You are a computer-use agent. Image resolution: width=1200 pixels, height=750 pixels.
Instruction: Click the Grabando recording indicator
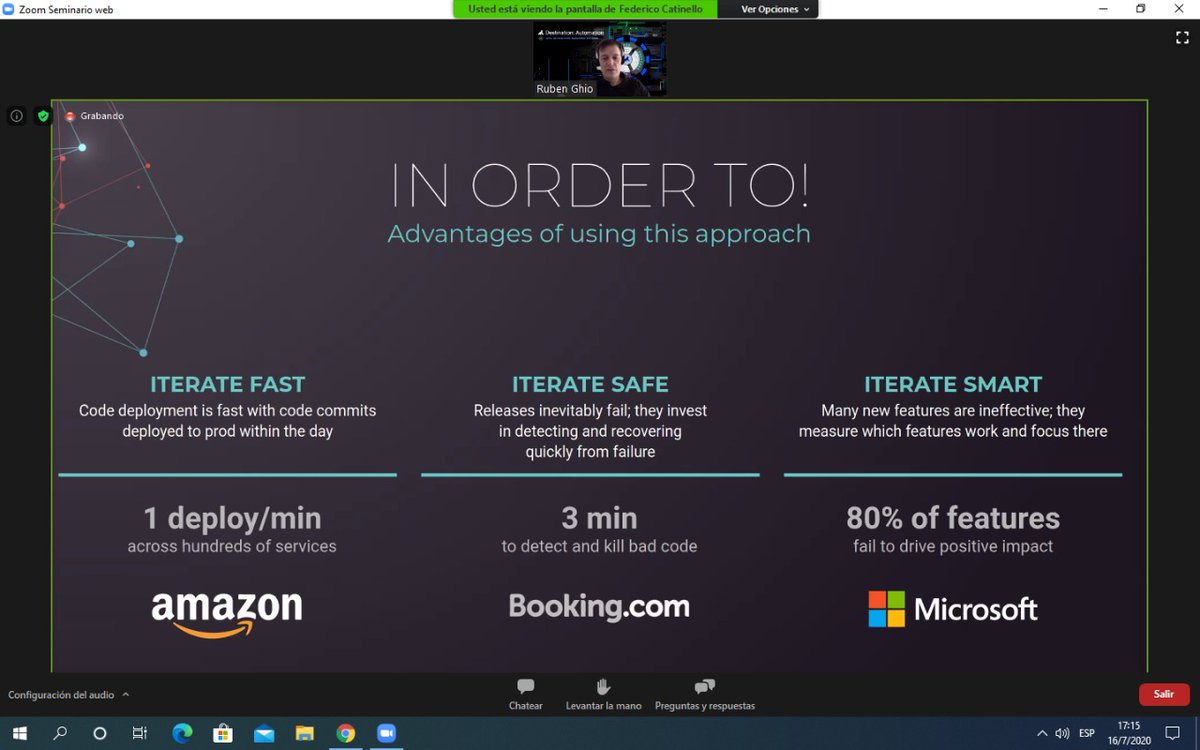tap(95, 116)
